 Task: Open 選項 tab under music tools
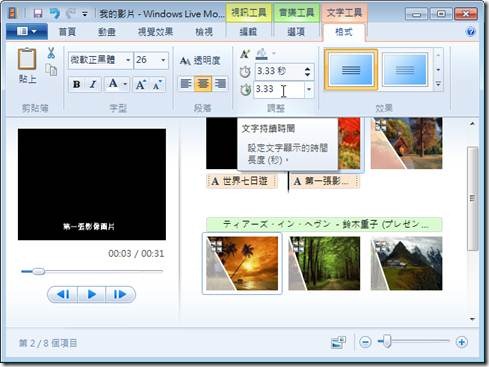(x=296, y=32)
